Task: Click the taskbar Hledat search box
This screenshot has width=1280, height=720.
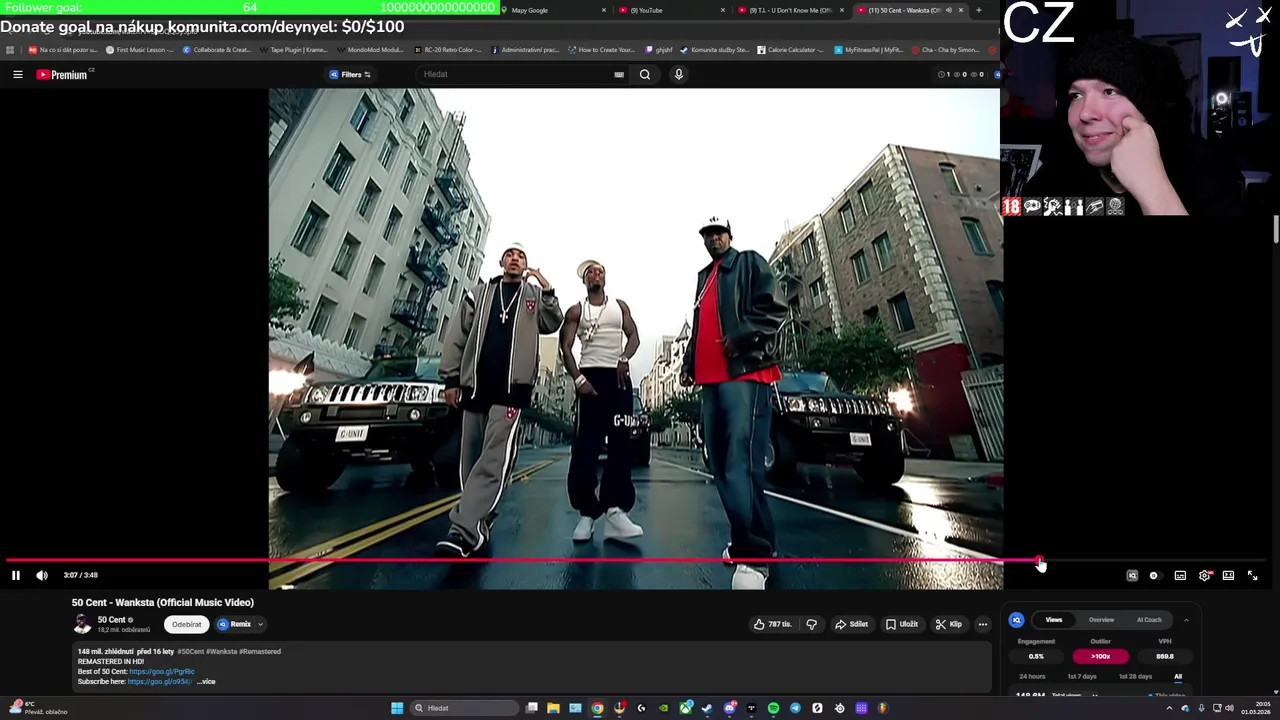Action: tap(464, 708)
